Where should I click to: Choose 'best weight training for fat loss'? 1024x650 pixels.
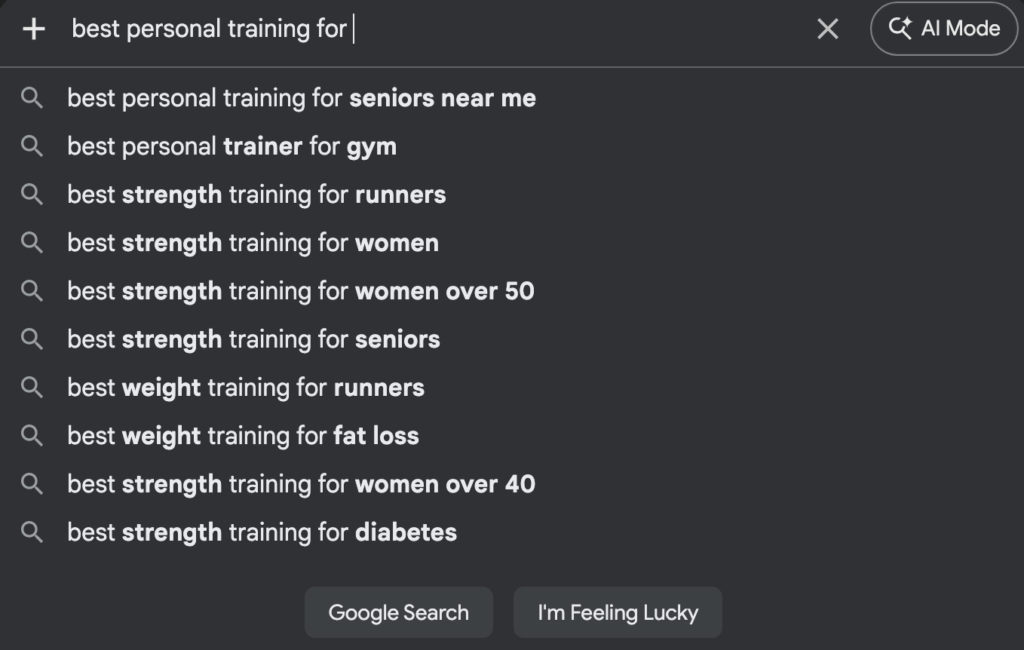pos(243,436)
